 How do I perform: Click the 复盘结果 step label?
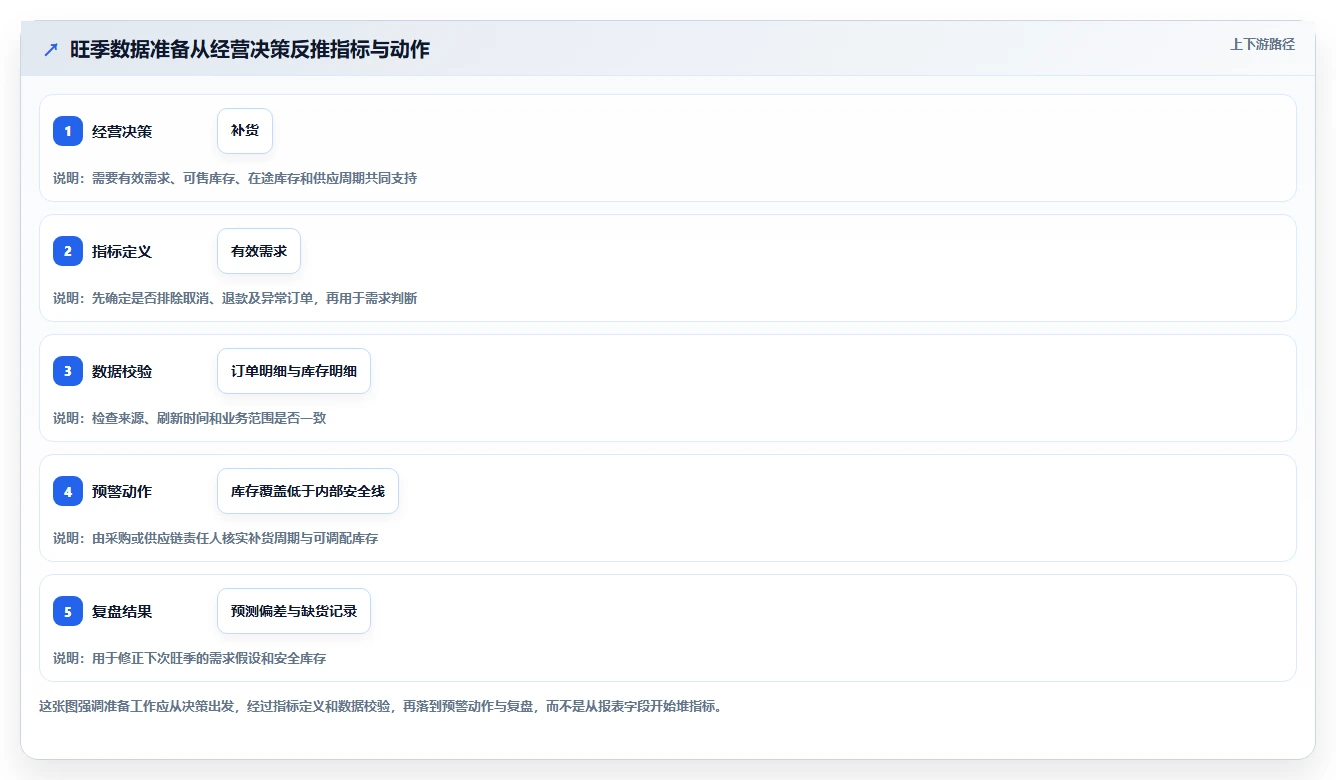click(x=122, y=611)
